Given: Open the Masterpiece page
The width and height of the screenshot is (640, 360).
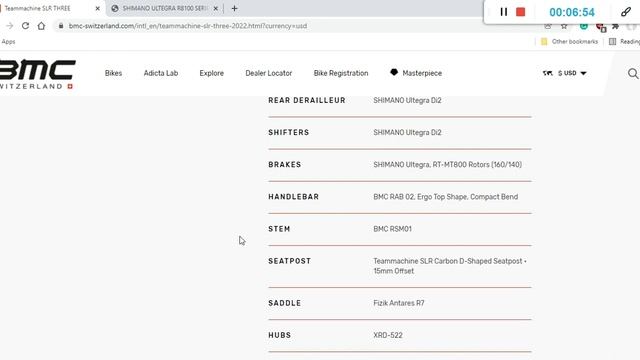Looking at the screenshot, I should pos(422,73).
